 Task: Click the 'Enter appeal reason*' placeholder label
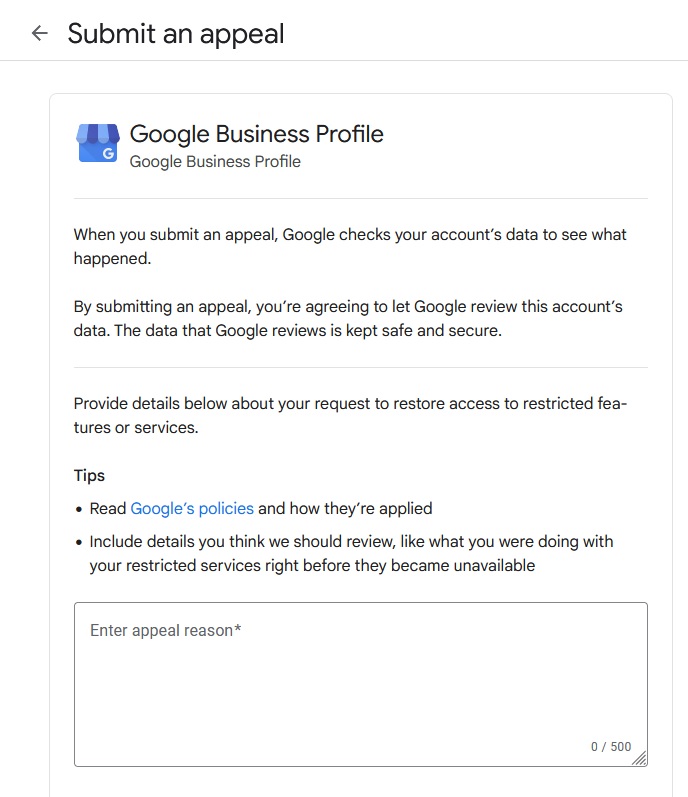pos(166,630)
